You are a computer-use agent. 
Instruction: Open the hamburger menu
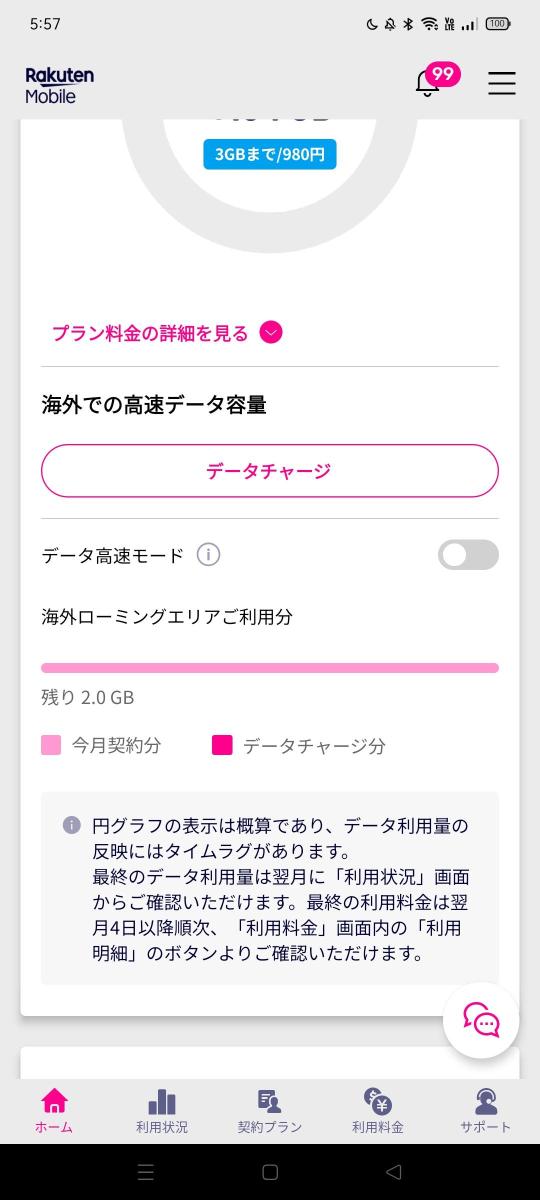(x=502, y=83)
